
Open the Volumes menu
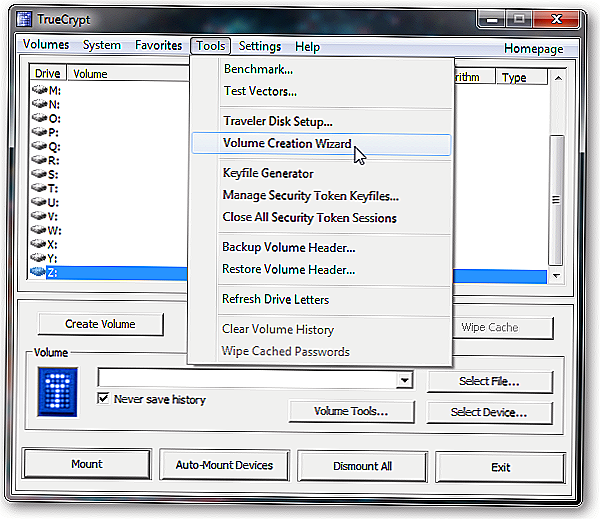(x=46, y=44)
